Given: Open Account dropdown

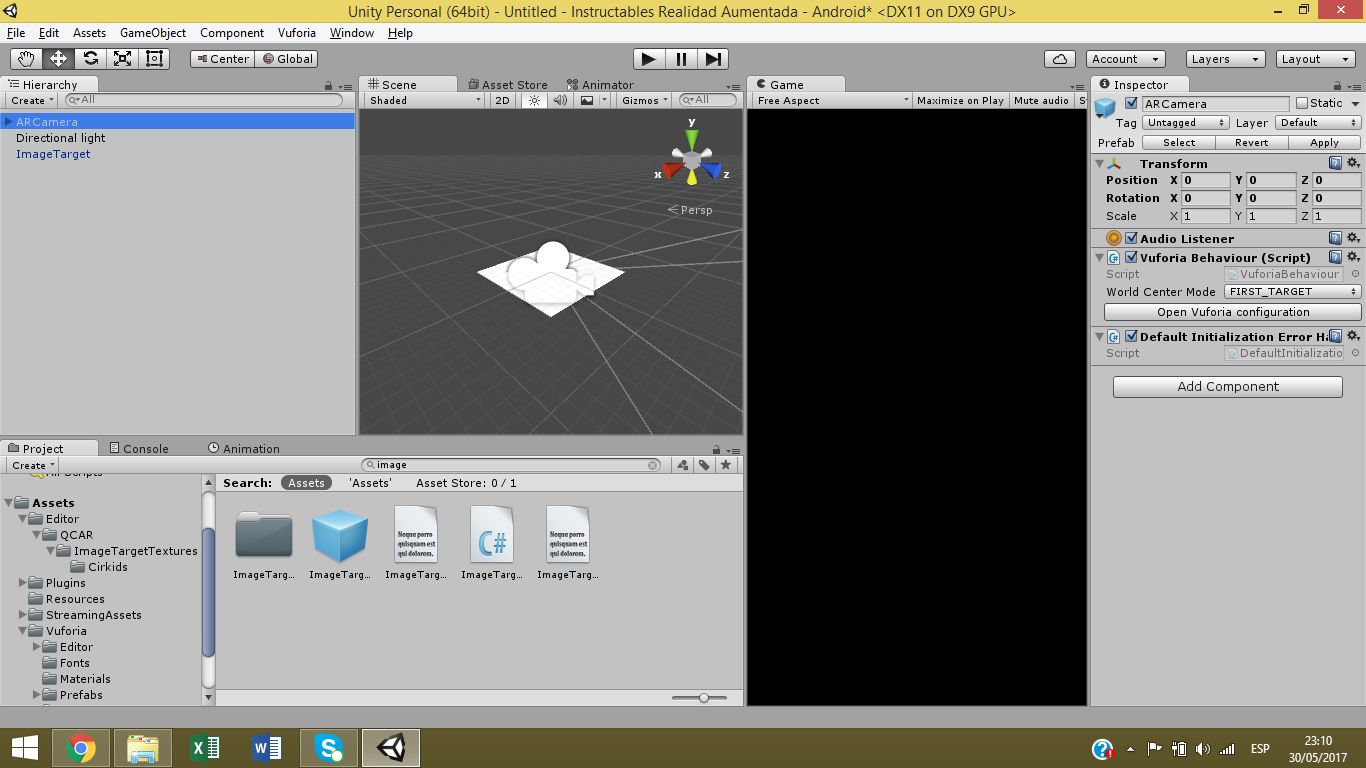Looking at the screenshot, I should (x=1125, y=59).
